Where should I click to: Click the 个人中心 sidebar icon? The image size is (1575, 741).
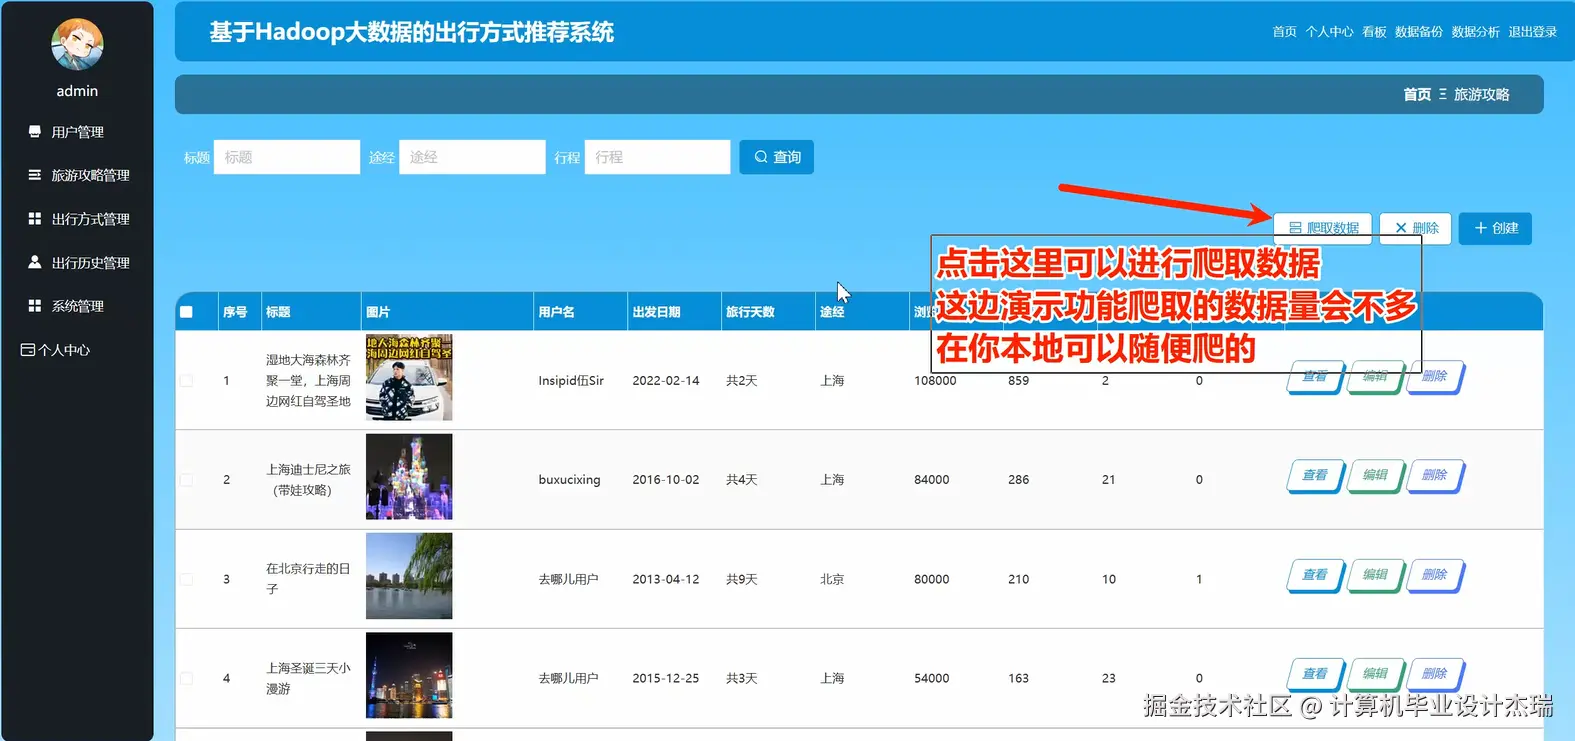pyautogui.click(x=28, y=350)
